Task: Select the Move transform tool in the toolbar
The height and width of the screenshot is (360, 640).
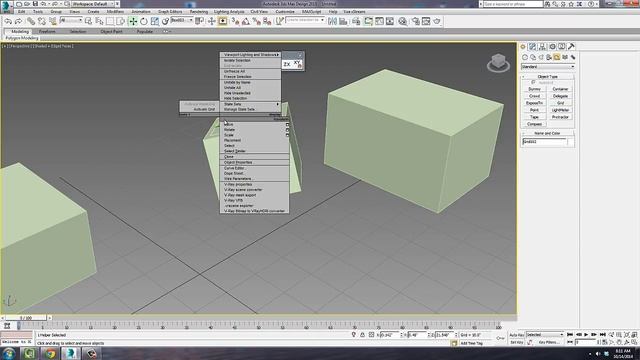Action: point(133,21)
